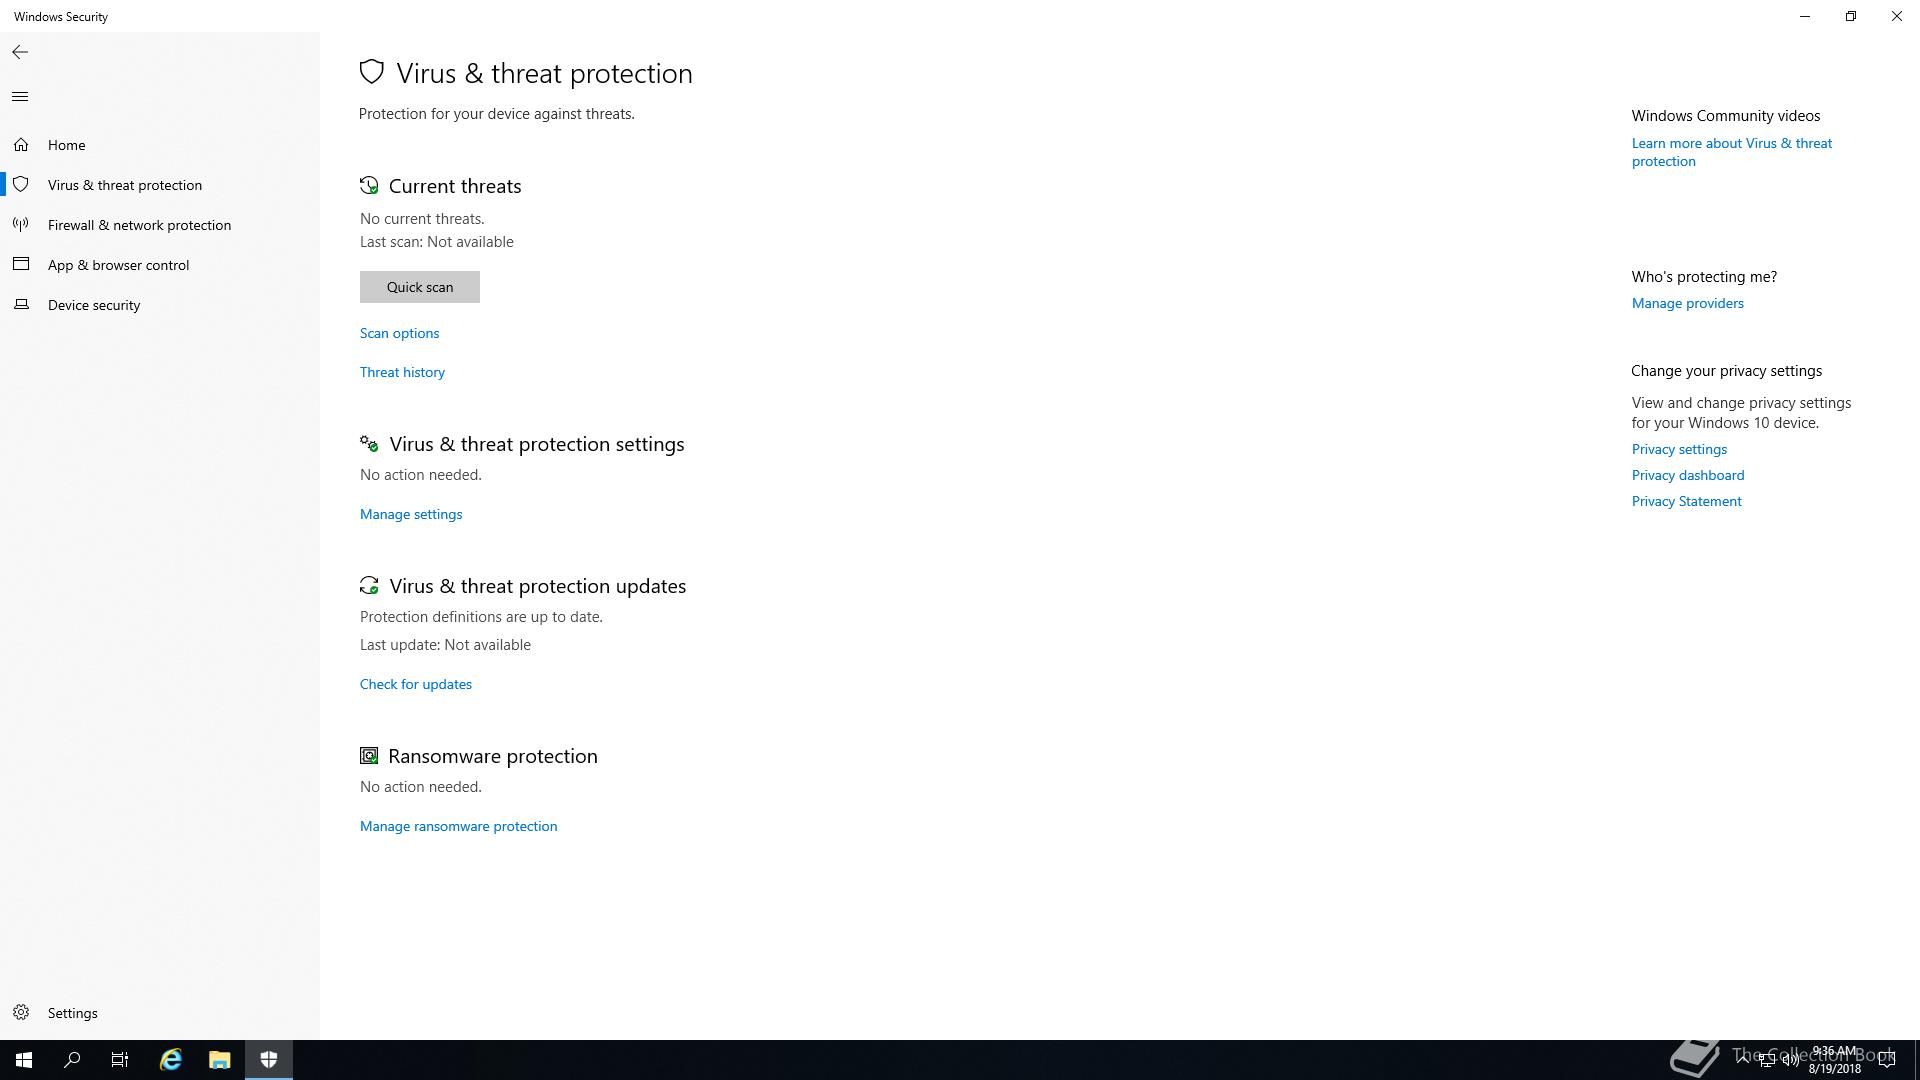Select the Firewall & network protection icon
The height and width of the screenshot is (1080, 1920).
click(x=21, y=225)
